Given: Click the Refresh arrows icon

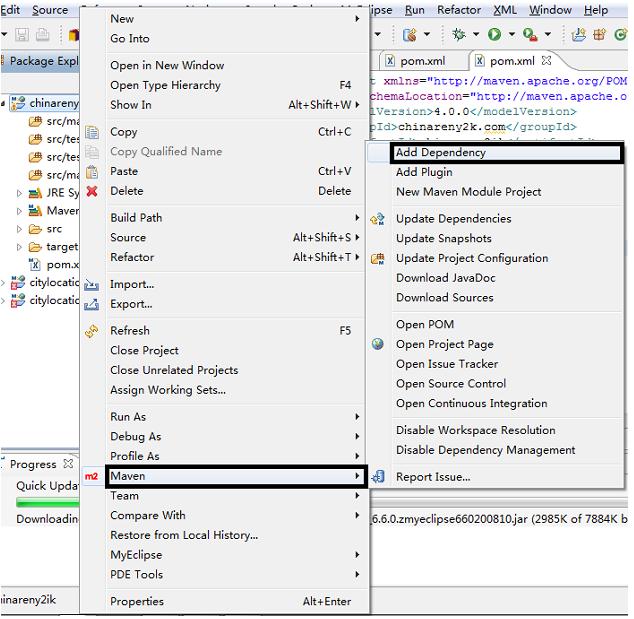Looking at the screenshot, I should coord(92,331).
